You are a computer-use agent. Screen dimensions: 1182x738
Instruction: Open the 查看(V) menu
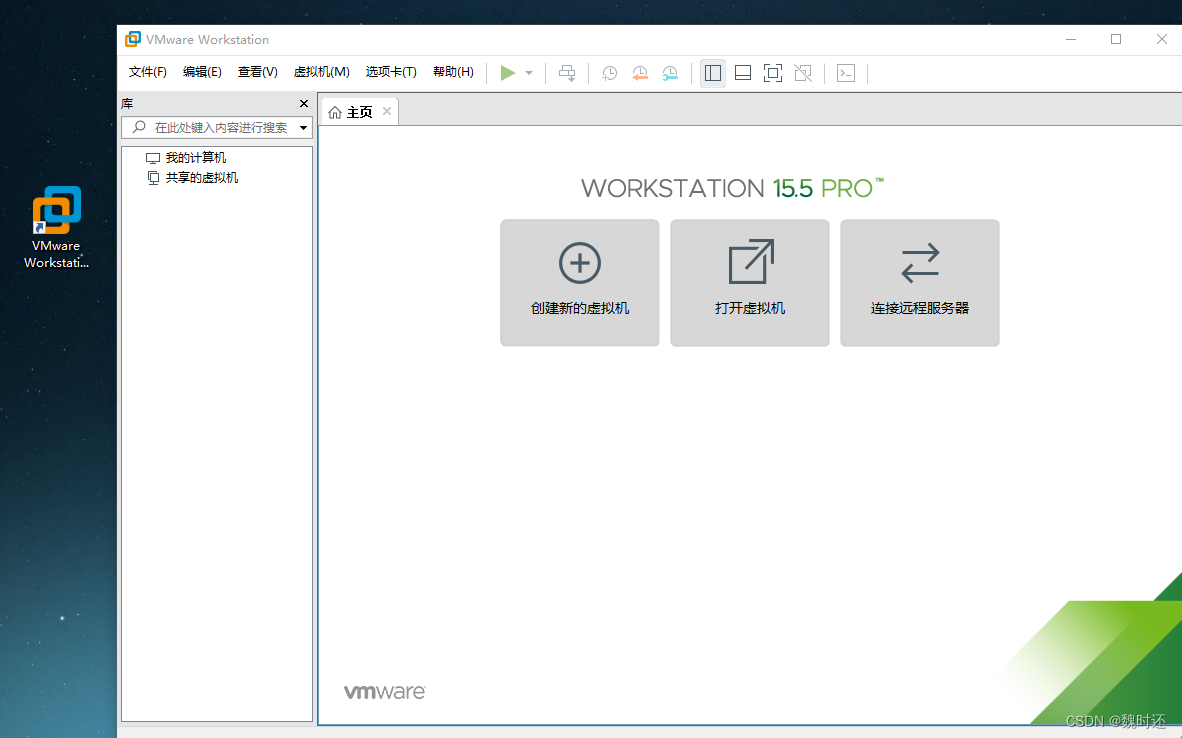click(258, 72)
